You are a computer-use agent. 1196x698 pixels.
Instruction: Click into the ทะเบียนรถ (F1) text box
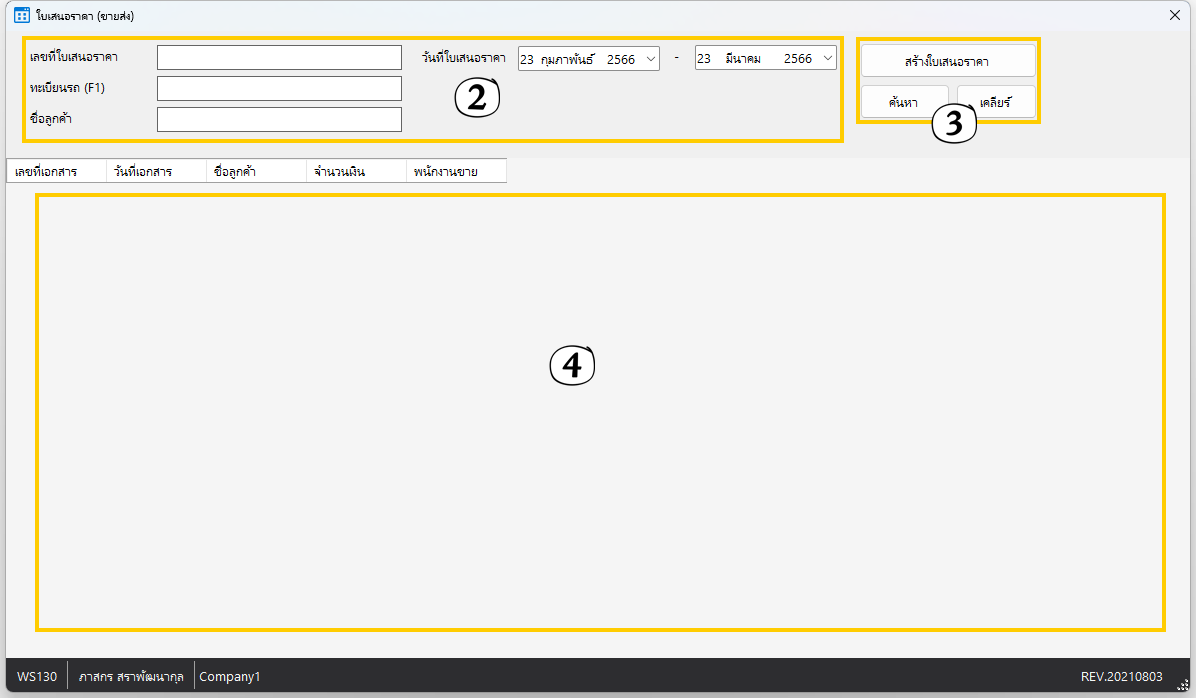279,89
